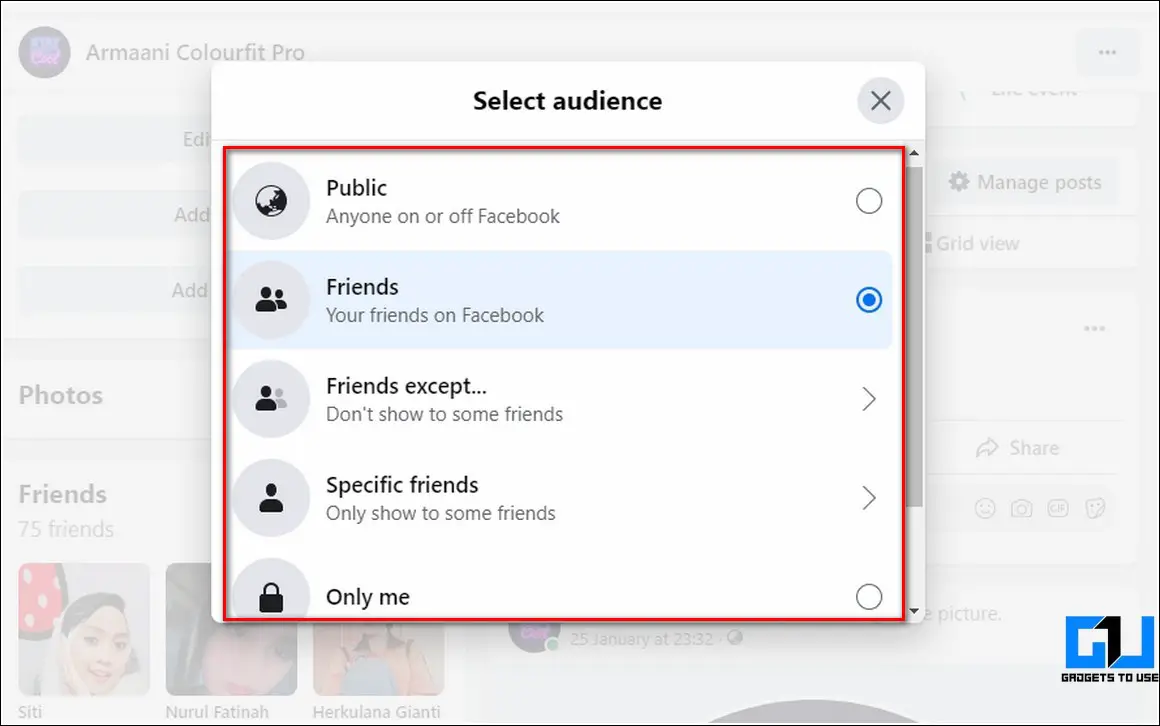
Task: Select the Public radio button
Action: (x=869, y=201)
